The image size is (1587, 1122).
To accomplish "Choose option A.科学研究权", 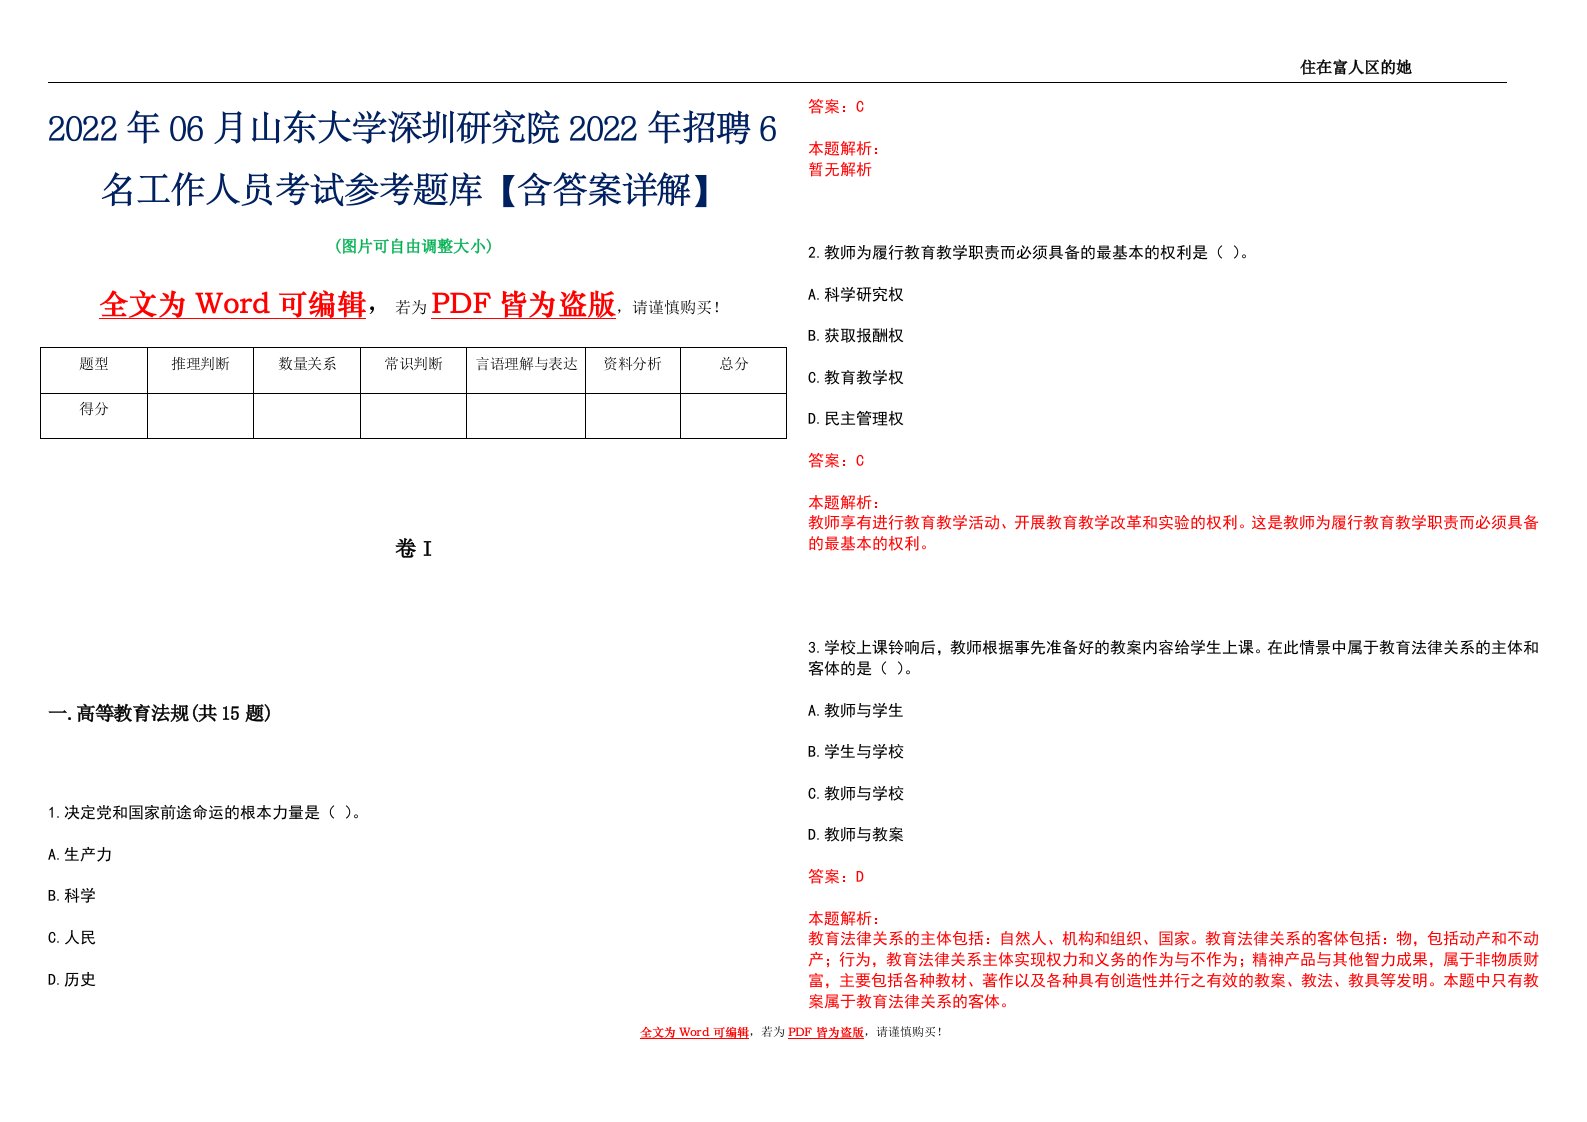I will (856, 295).
